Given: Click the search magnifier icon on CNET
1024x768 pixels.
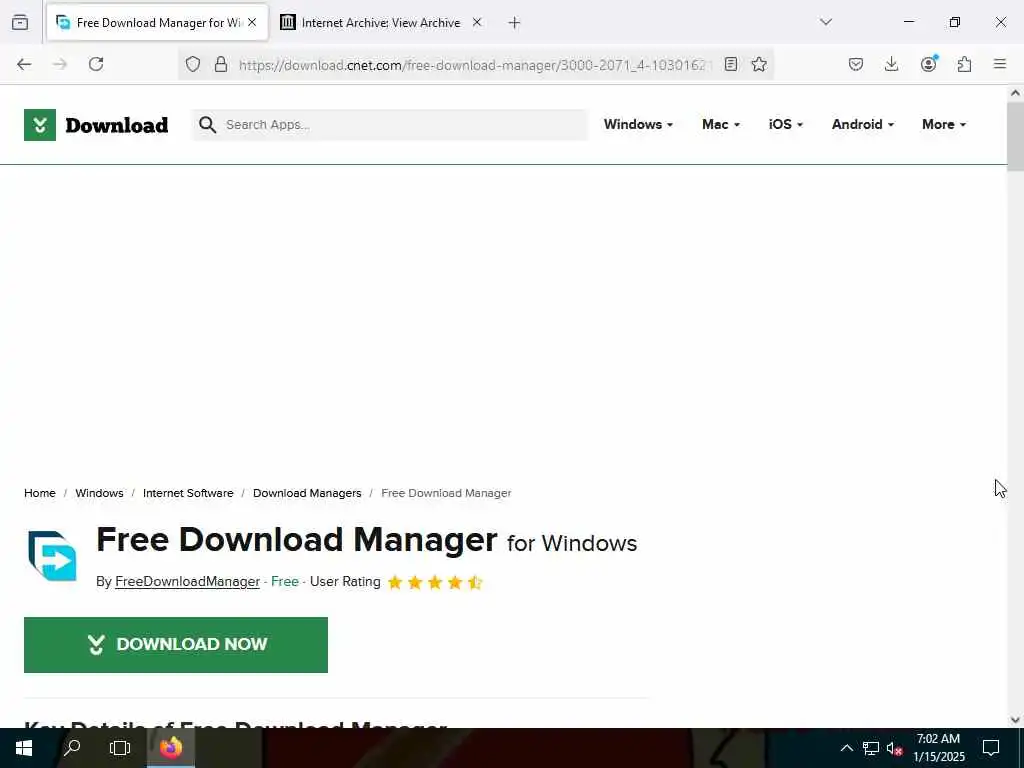Looking at the screenshot, I should (208, 125).
